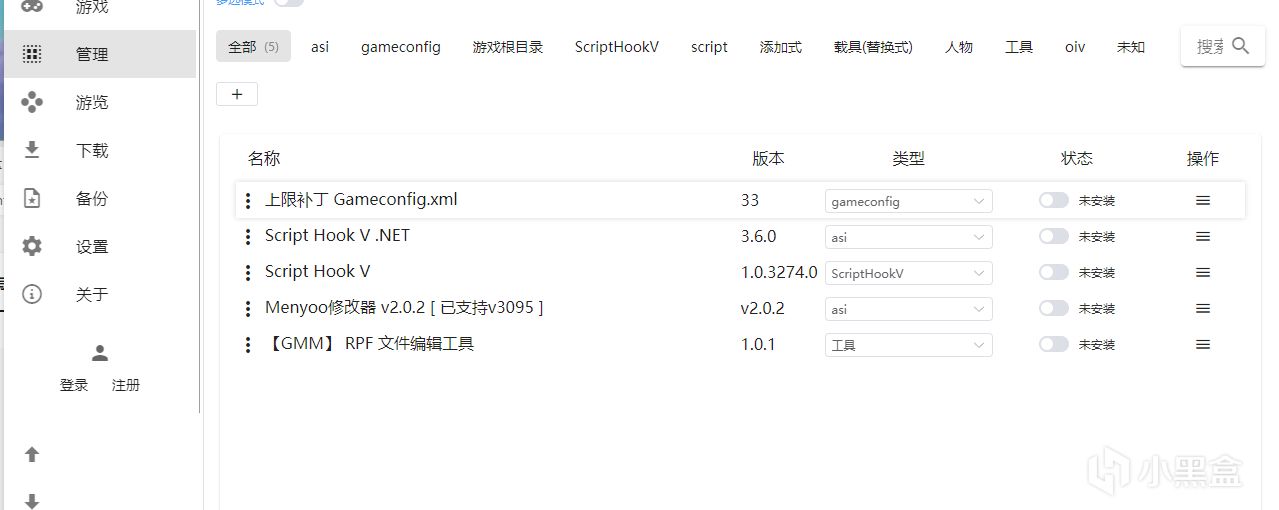
Task: Click the 备份 backup file icon
Action: pos(32,198)
